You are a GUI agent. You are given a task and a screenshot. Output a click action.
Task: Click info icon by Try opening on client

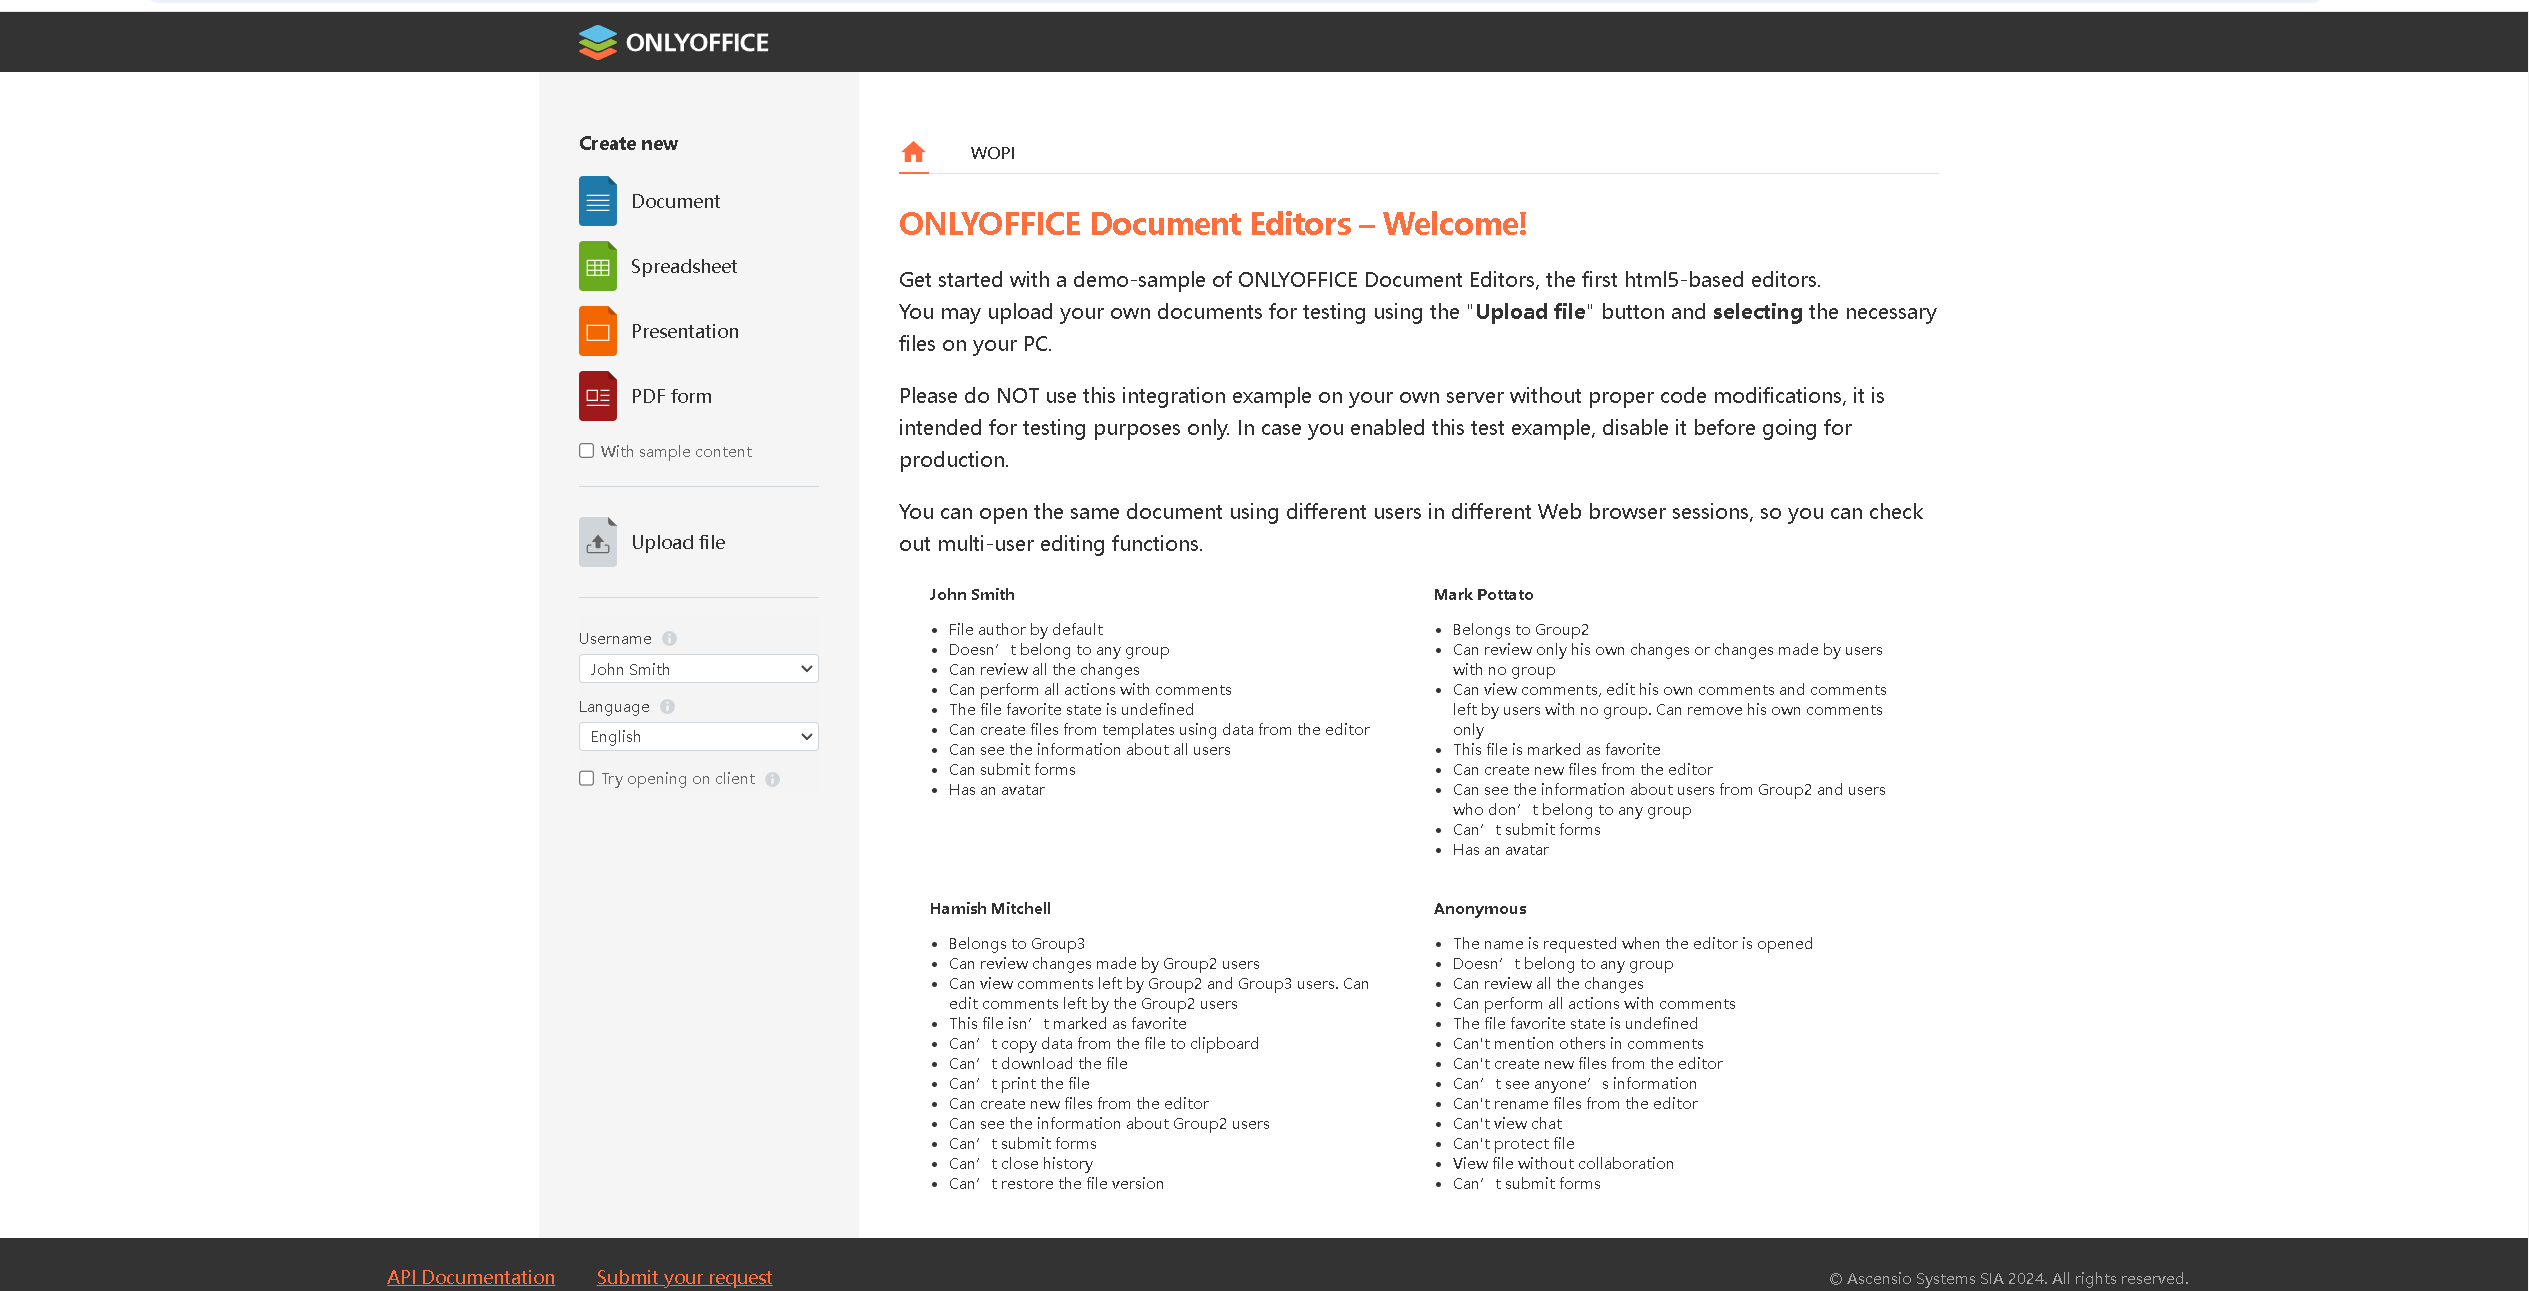772,779
